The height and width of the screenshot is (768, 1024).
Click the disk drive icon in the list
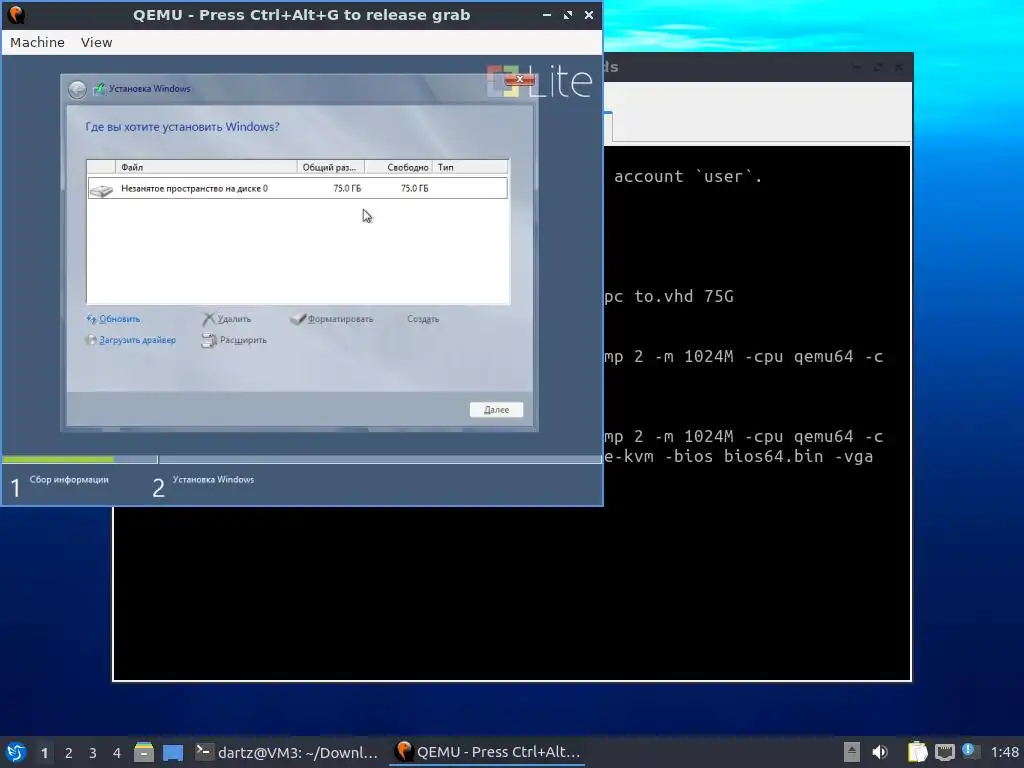click(x=101, y=190)
